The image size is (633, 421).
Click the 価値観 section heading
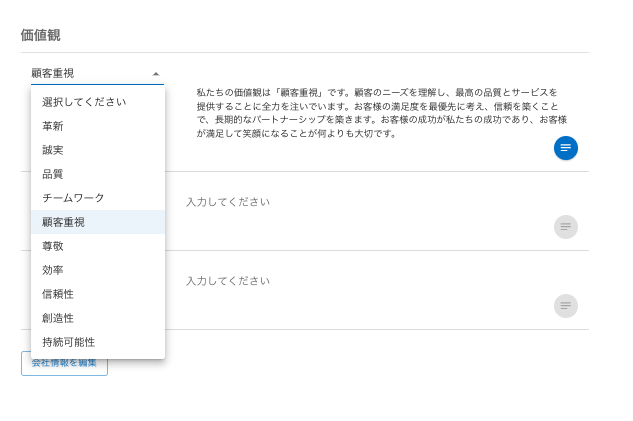(x=40, y=35)
